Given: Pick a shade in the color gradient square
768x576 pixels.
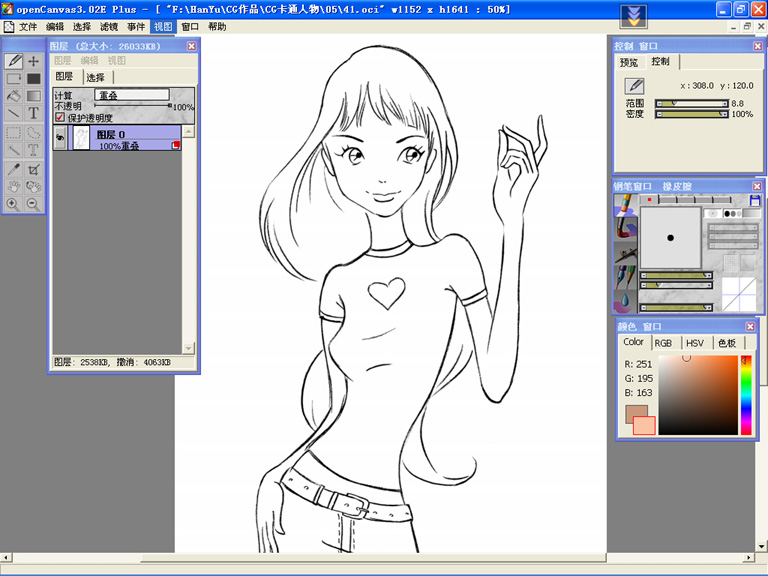Looking at the screenshot, I should coord(698,395).
